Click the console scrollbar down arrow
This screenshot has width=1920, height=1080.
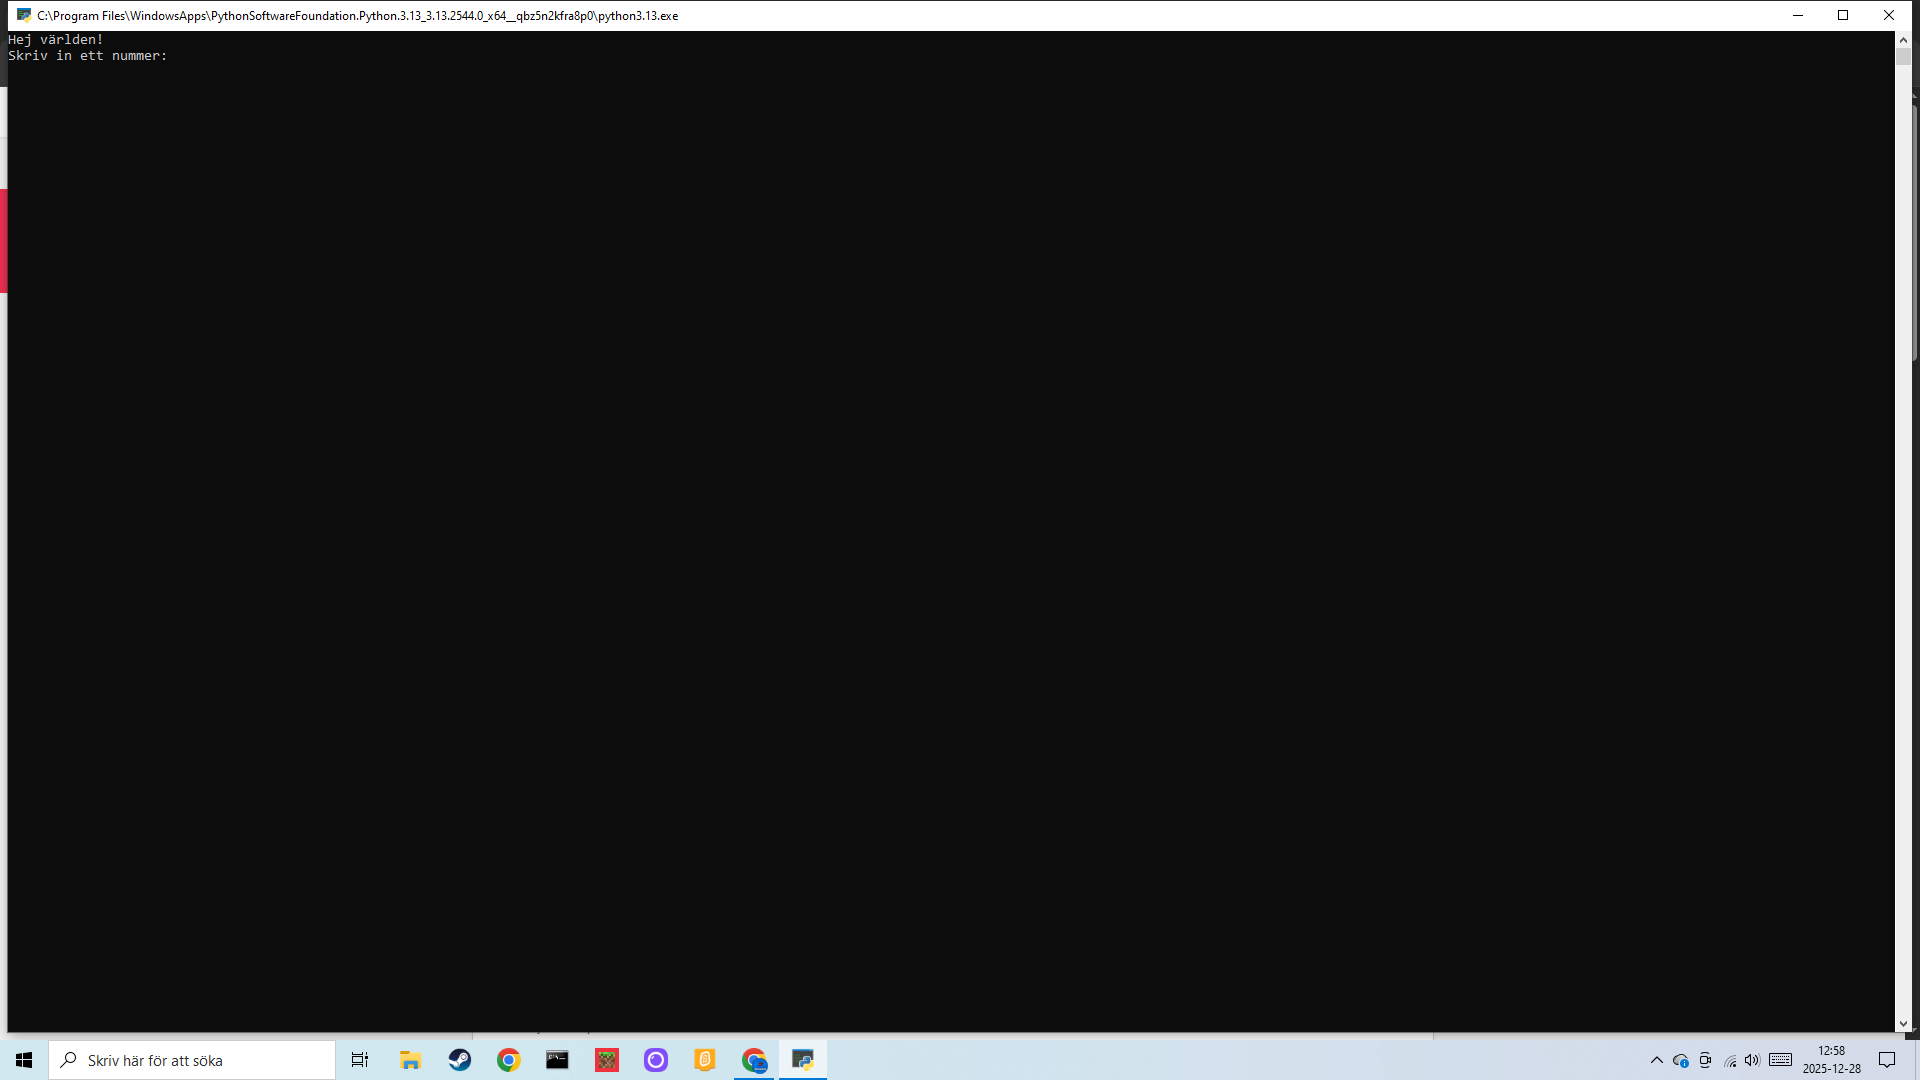pos(1903,1024)
